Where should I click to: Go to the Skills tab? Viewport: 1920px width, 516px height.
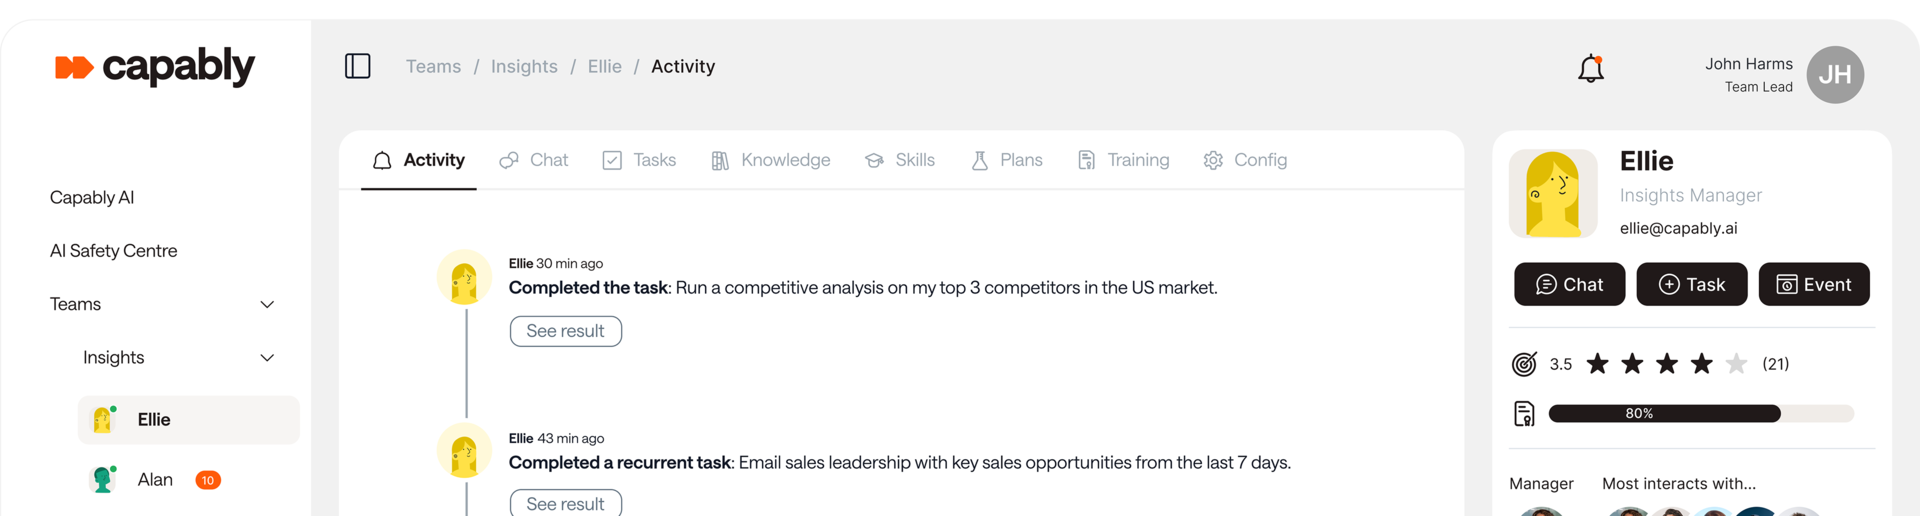coord(900,160)
